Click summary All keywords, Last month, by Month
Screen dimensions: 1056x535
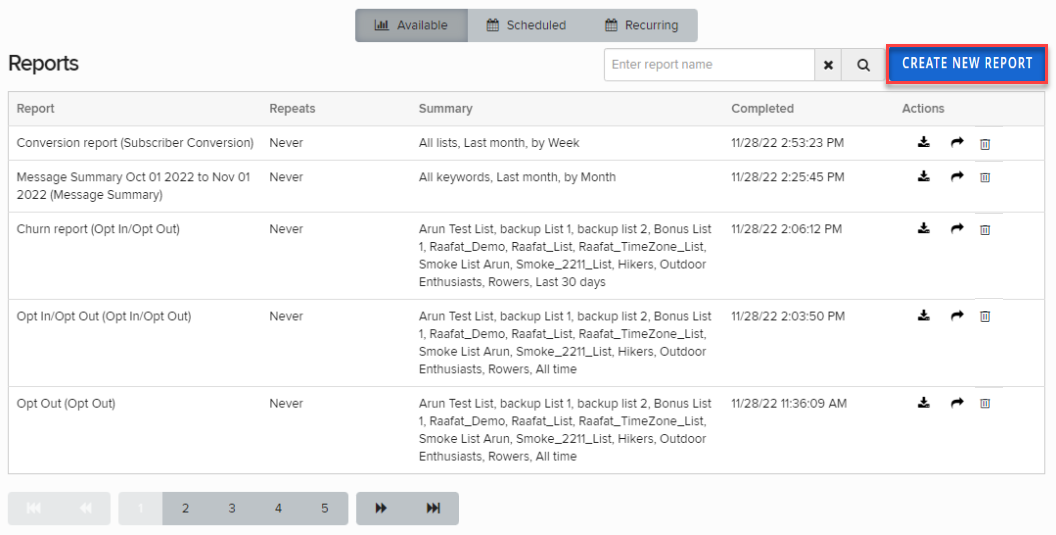517,177
